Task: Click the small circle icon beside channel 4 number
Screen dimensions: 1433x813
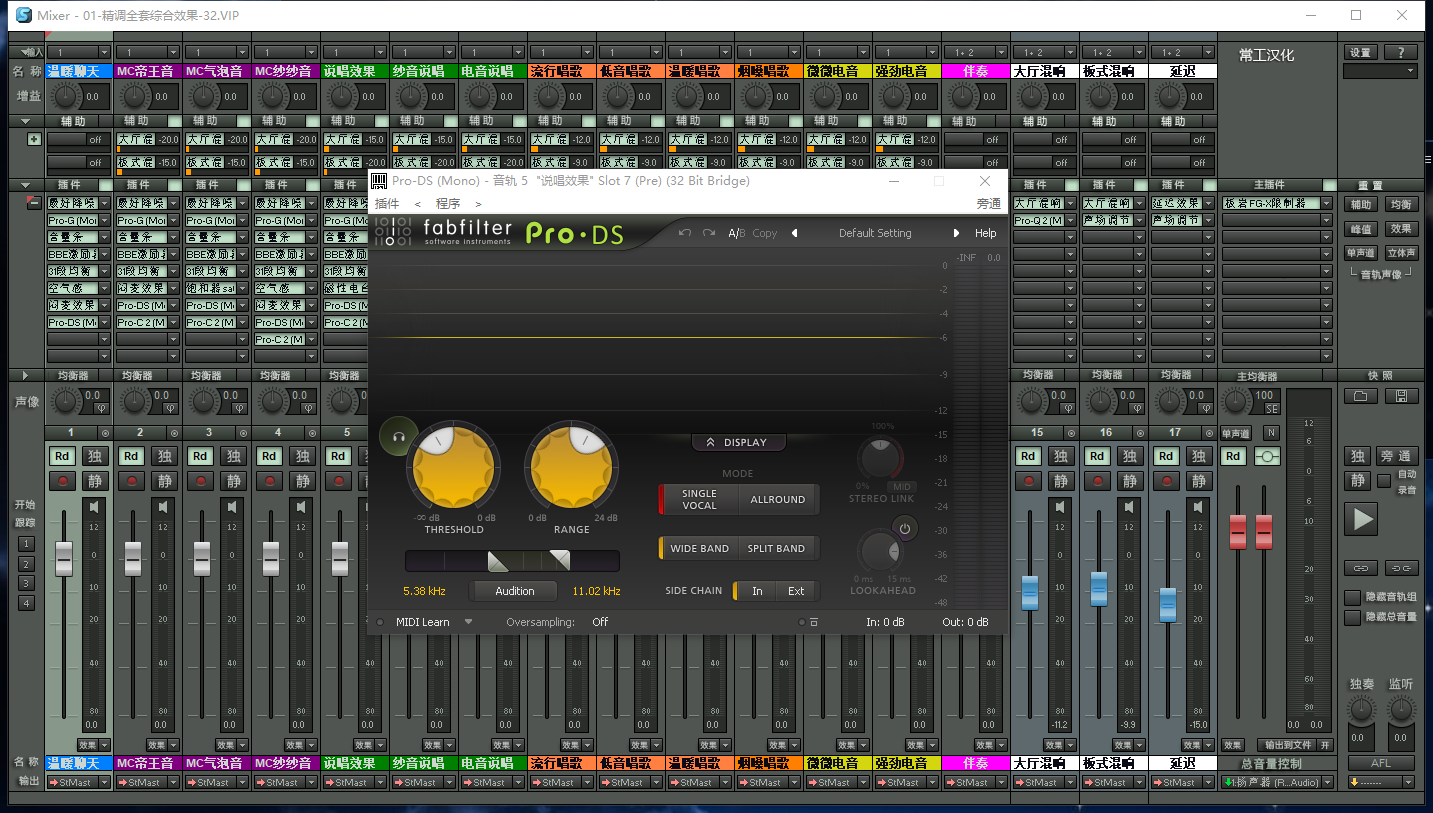Action: click(x=312, y=433)
